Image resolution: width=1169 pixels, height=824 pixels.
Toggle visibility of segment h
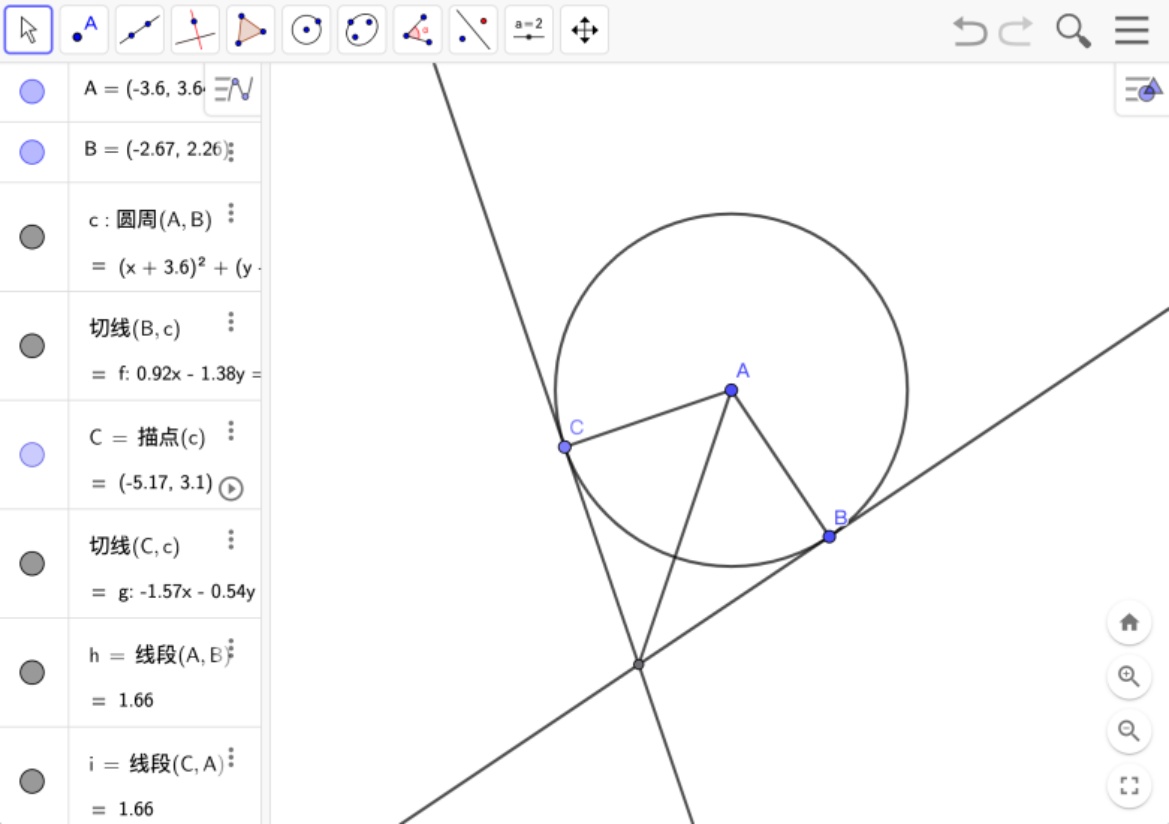32,672
